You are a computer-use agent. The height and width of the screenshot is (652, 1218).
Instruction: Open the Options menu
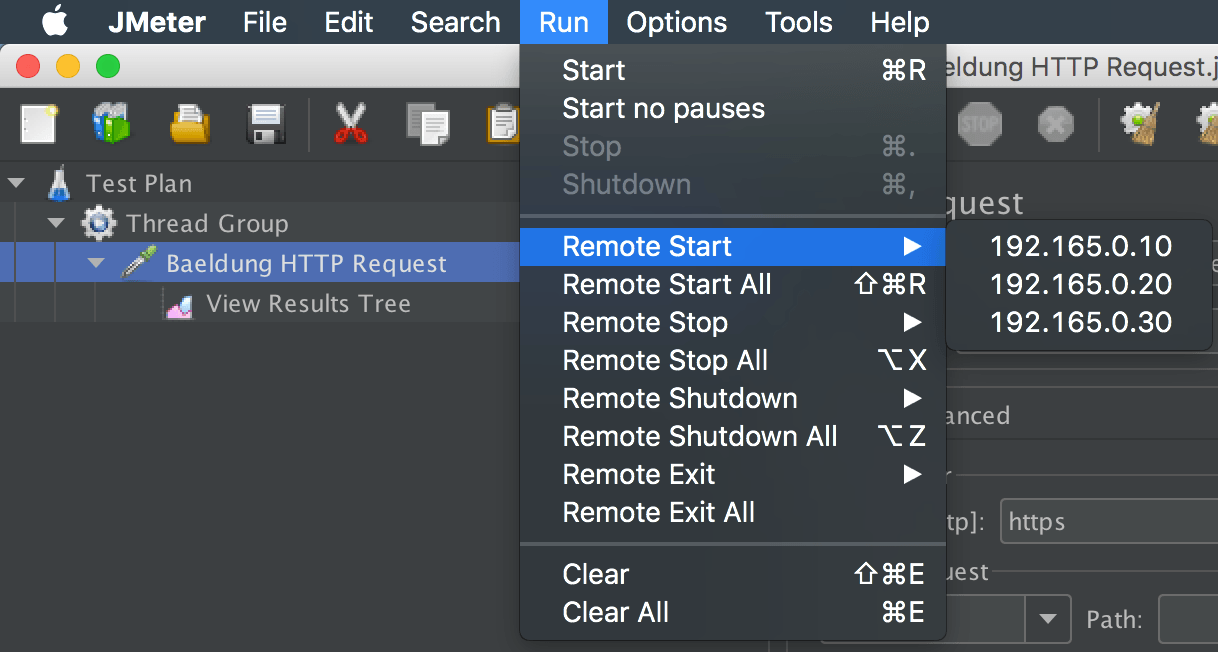(x=676, y=21)
